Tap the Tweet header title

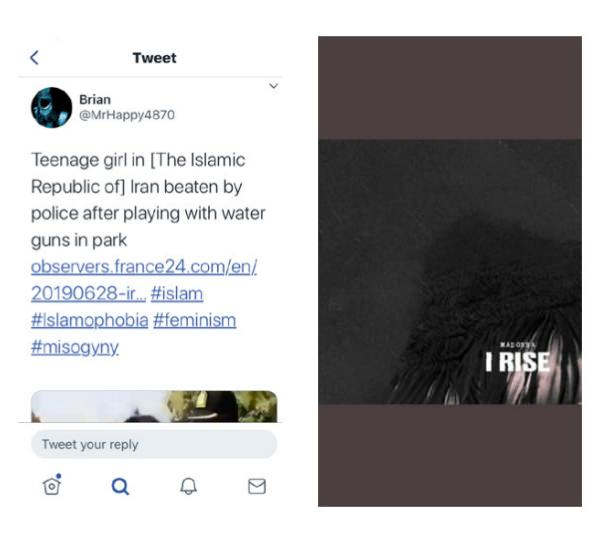pos(155,58)
